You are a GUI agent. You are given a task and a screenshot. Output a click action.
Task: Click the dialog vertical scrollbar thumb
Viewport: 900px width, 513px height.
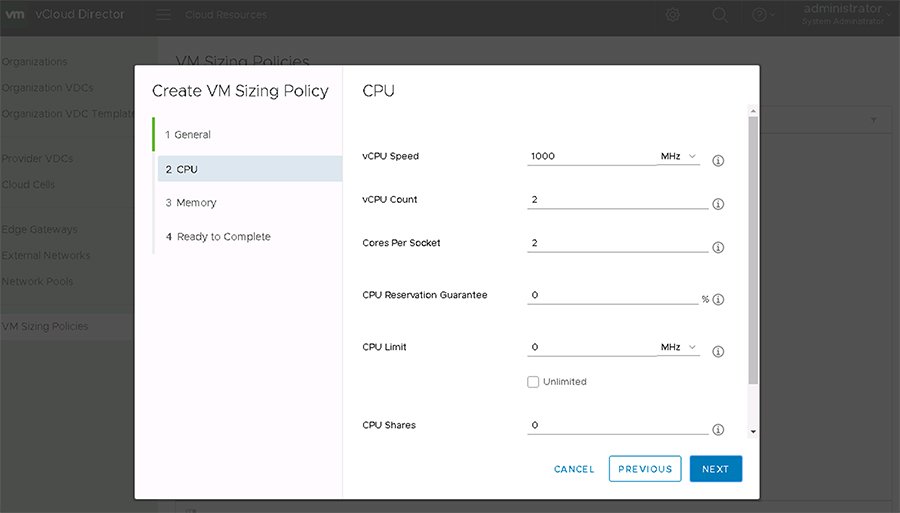tap(753, 250)
